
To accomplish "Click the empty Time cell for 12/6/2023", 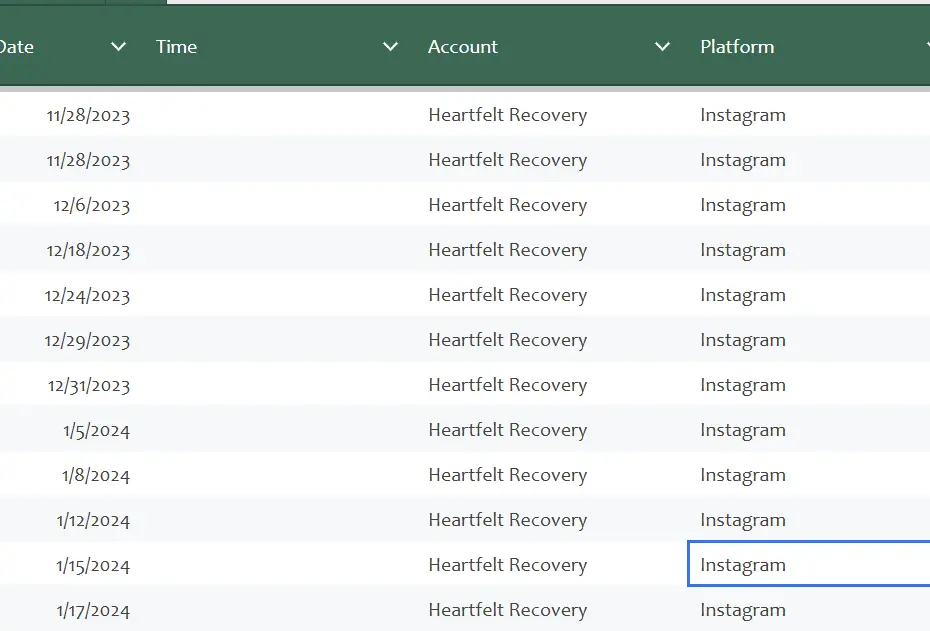I will click(x=279, y=205).
